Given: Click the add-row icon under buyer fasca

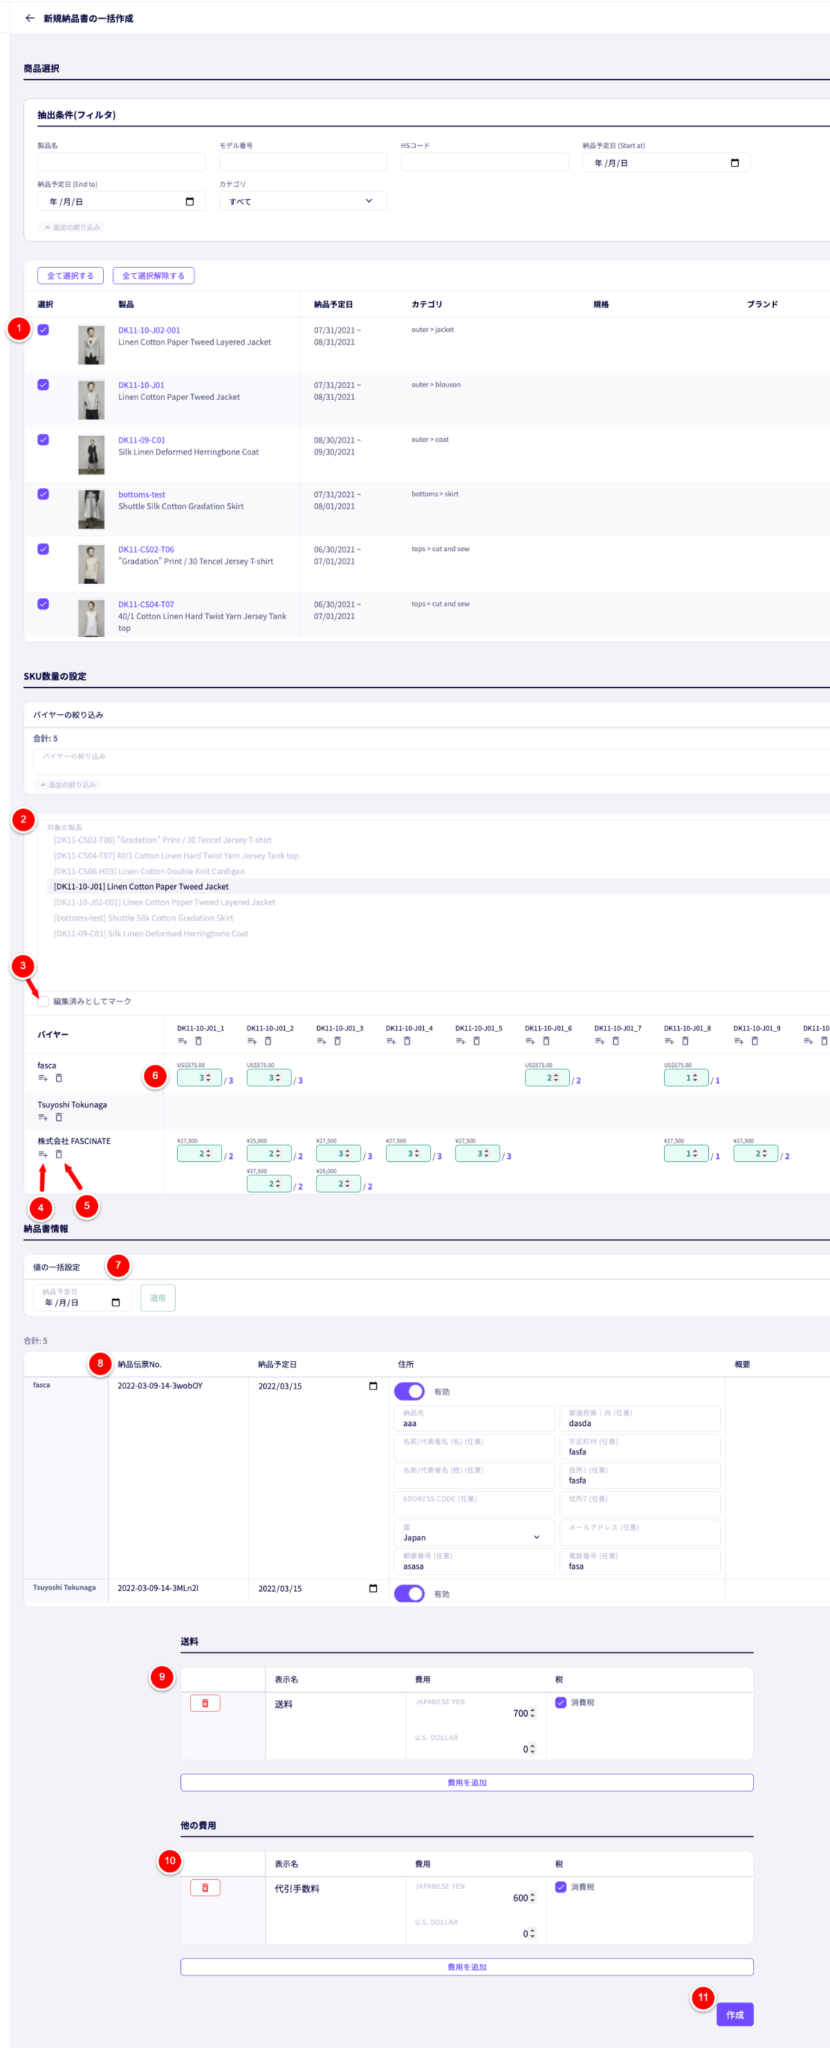Looking at the screenshot, I should coord(43,1078).
